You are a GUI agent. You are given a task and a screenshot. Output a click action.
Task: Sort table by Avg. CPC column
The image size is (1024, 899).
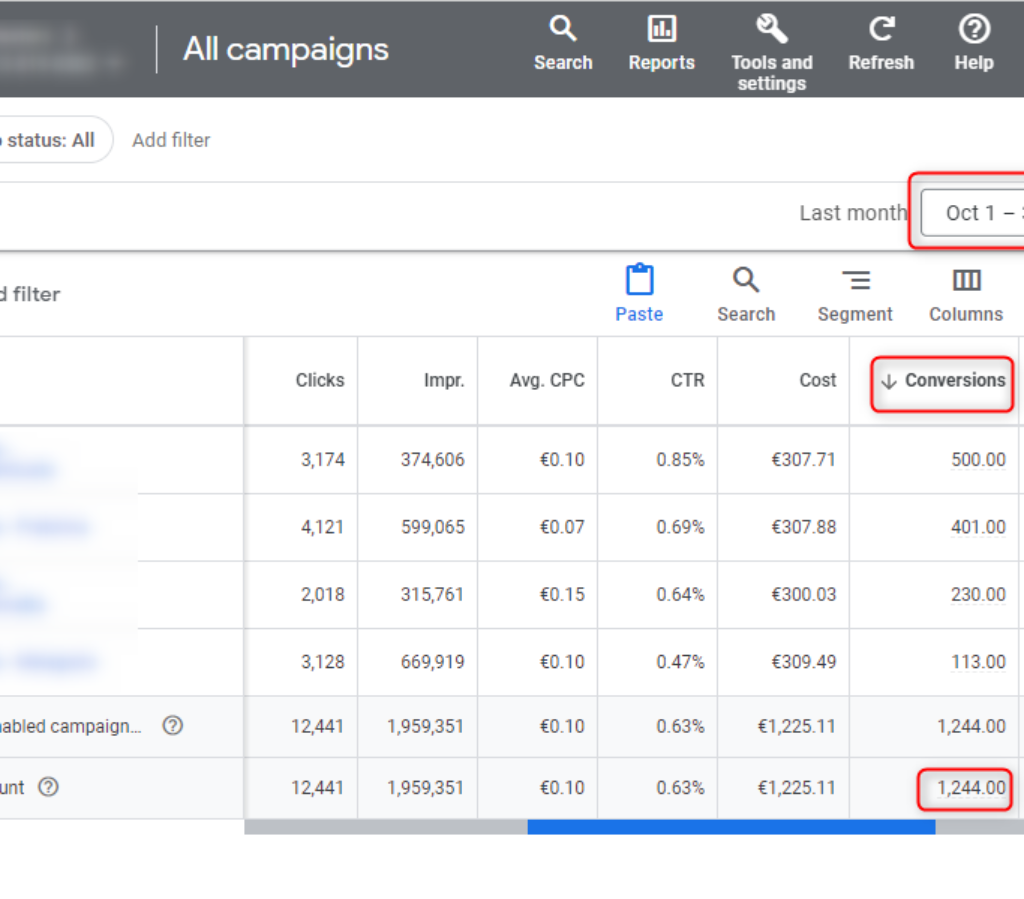(547, 381)
